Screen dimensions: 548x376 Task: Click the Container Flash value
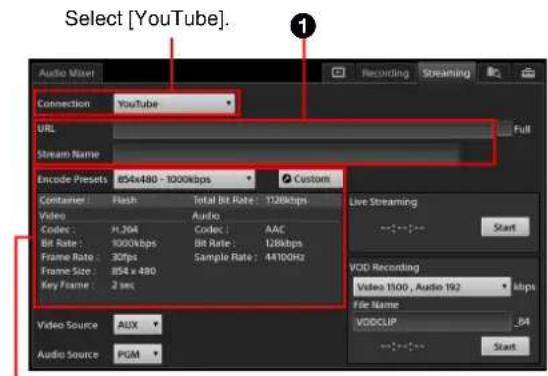124,200
